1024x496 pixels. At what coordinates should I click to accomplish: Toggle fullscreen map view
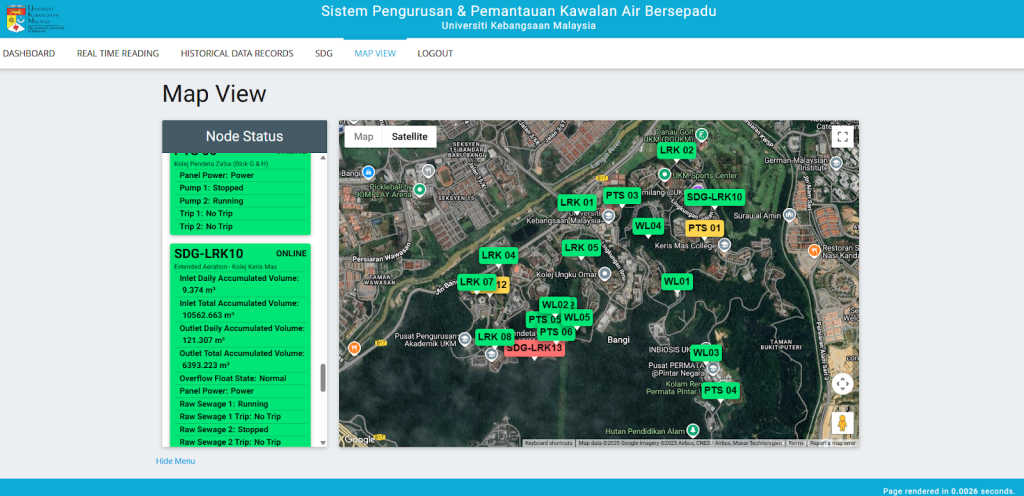click(x=842, y=137)
